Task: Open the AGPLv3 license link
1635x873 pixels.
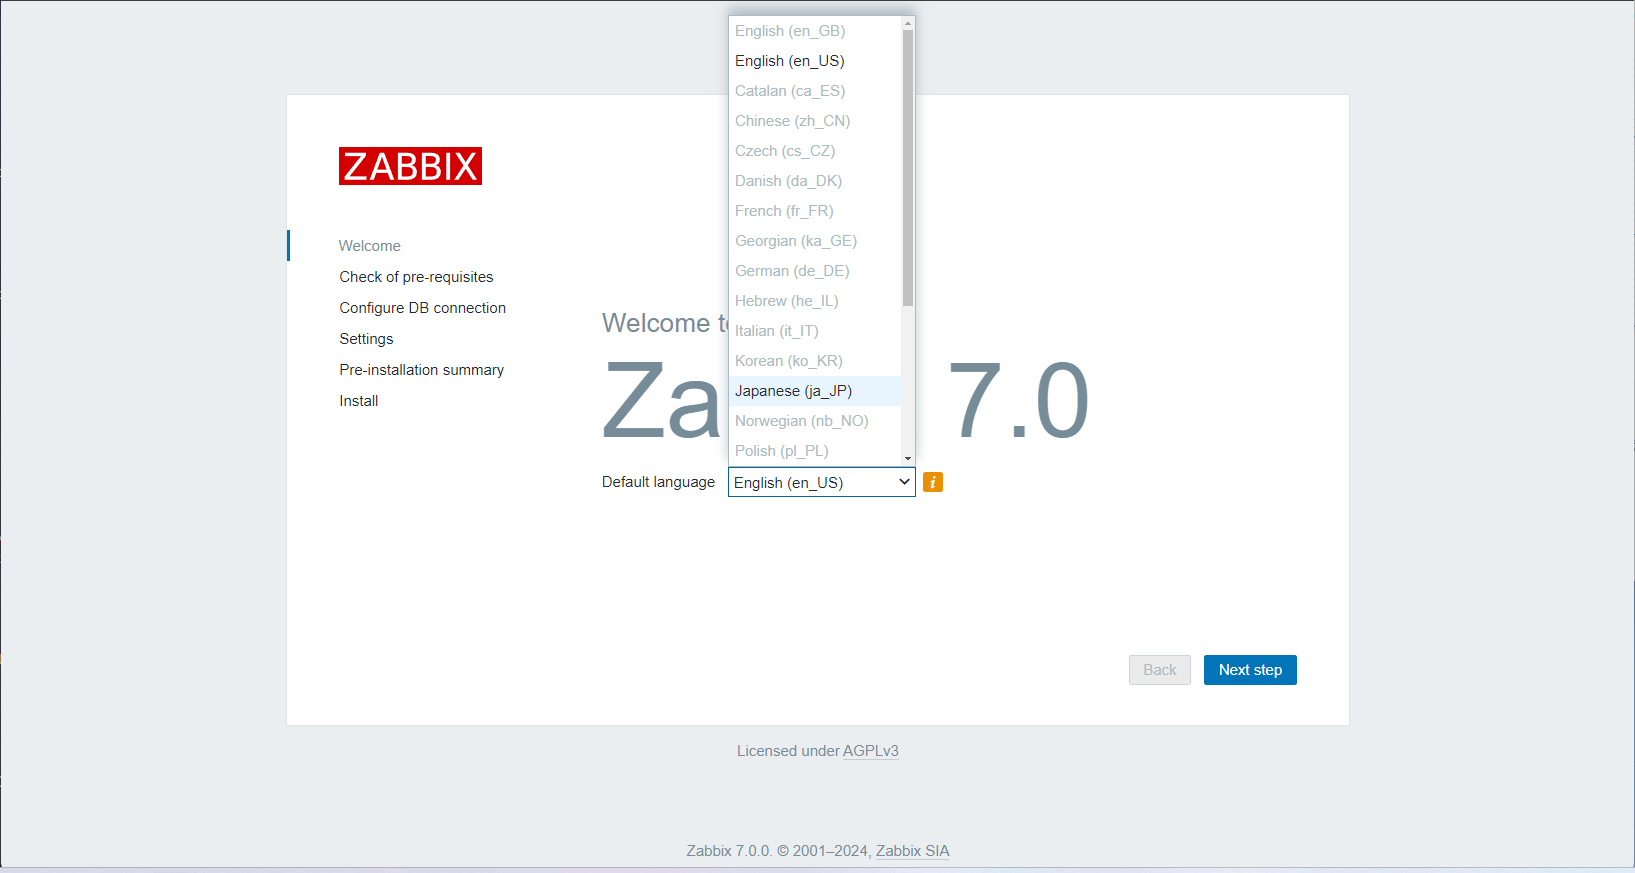Action: click(x=870, y=751)
